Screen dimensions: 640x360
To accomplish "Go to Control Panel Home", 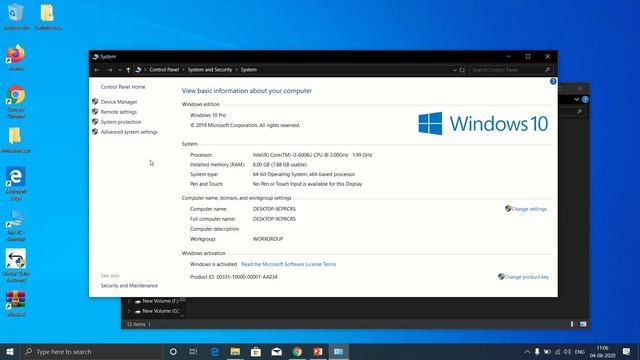I will coord(123,87).
